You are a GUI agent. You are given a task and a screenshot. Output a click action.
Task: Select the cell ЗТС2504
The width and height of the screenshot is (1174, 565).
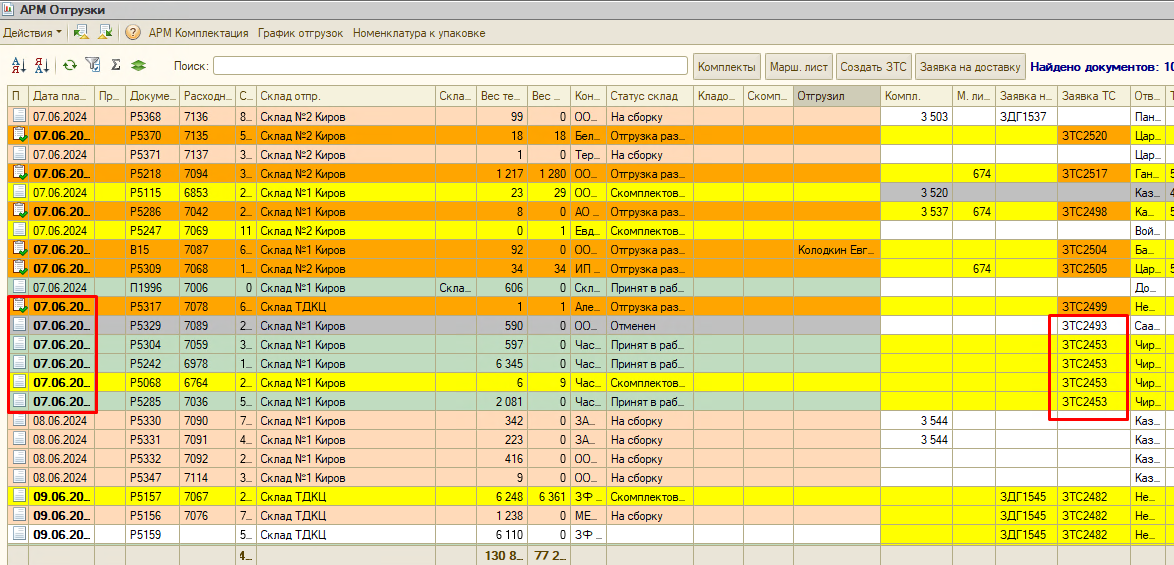click(x=1095, y=249)
